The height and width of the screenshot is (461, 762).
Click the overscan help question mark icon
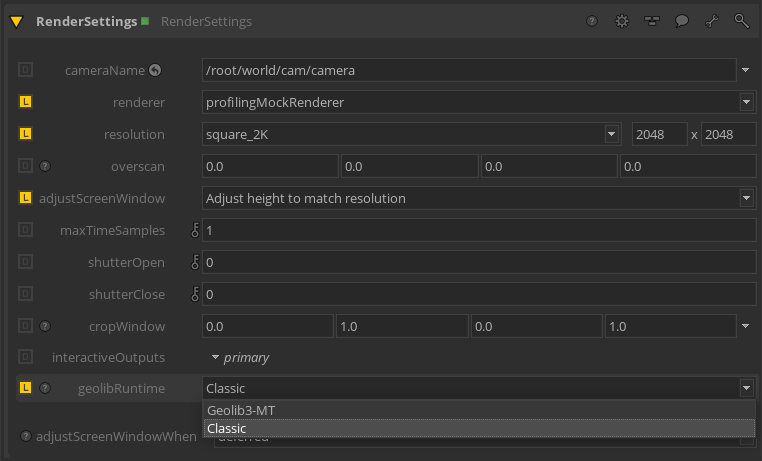pyautogui.click(x=44, y=166)
